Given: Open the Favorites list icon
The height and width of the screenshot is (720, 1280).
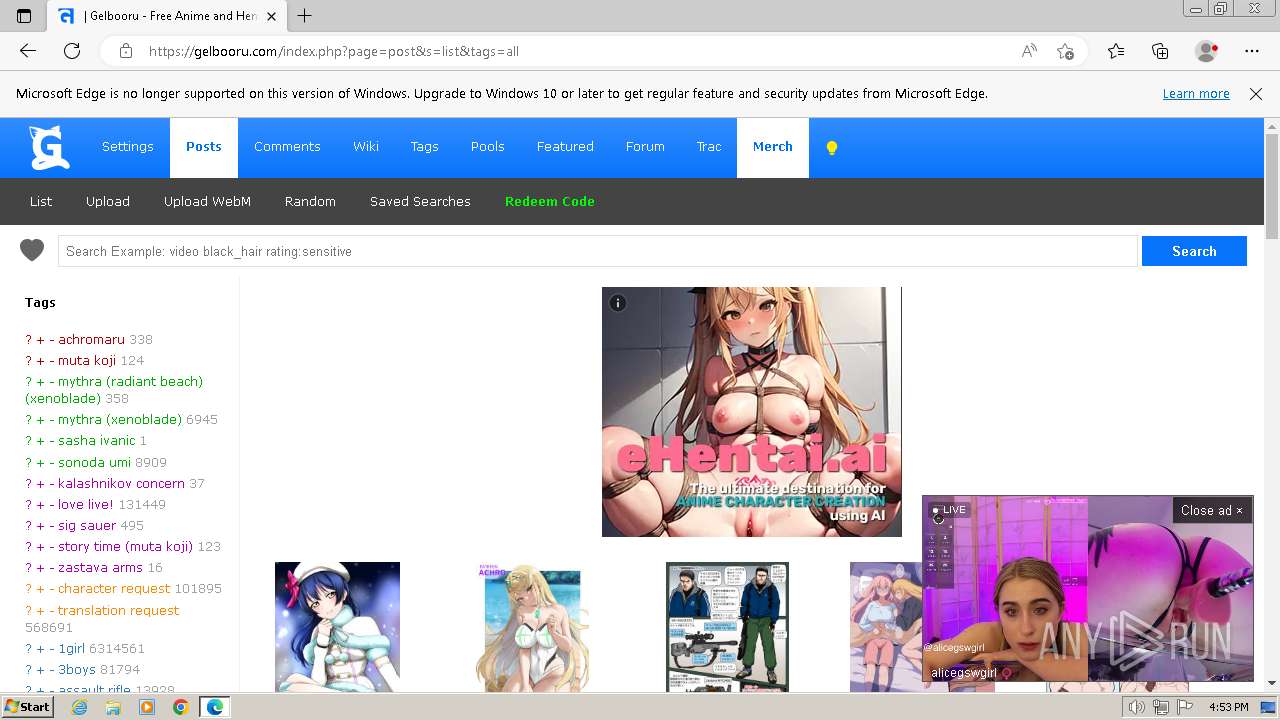Looking at the screenshot, I should (1116, 51).
